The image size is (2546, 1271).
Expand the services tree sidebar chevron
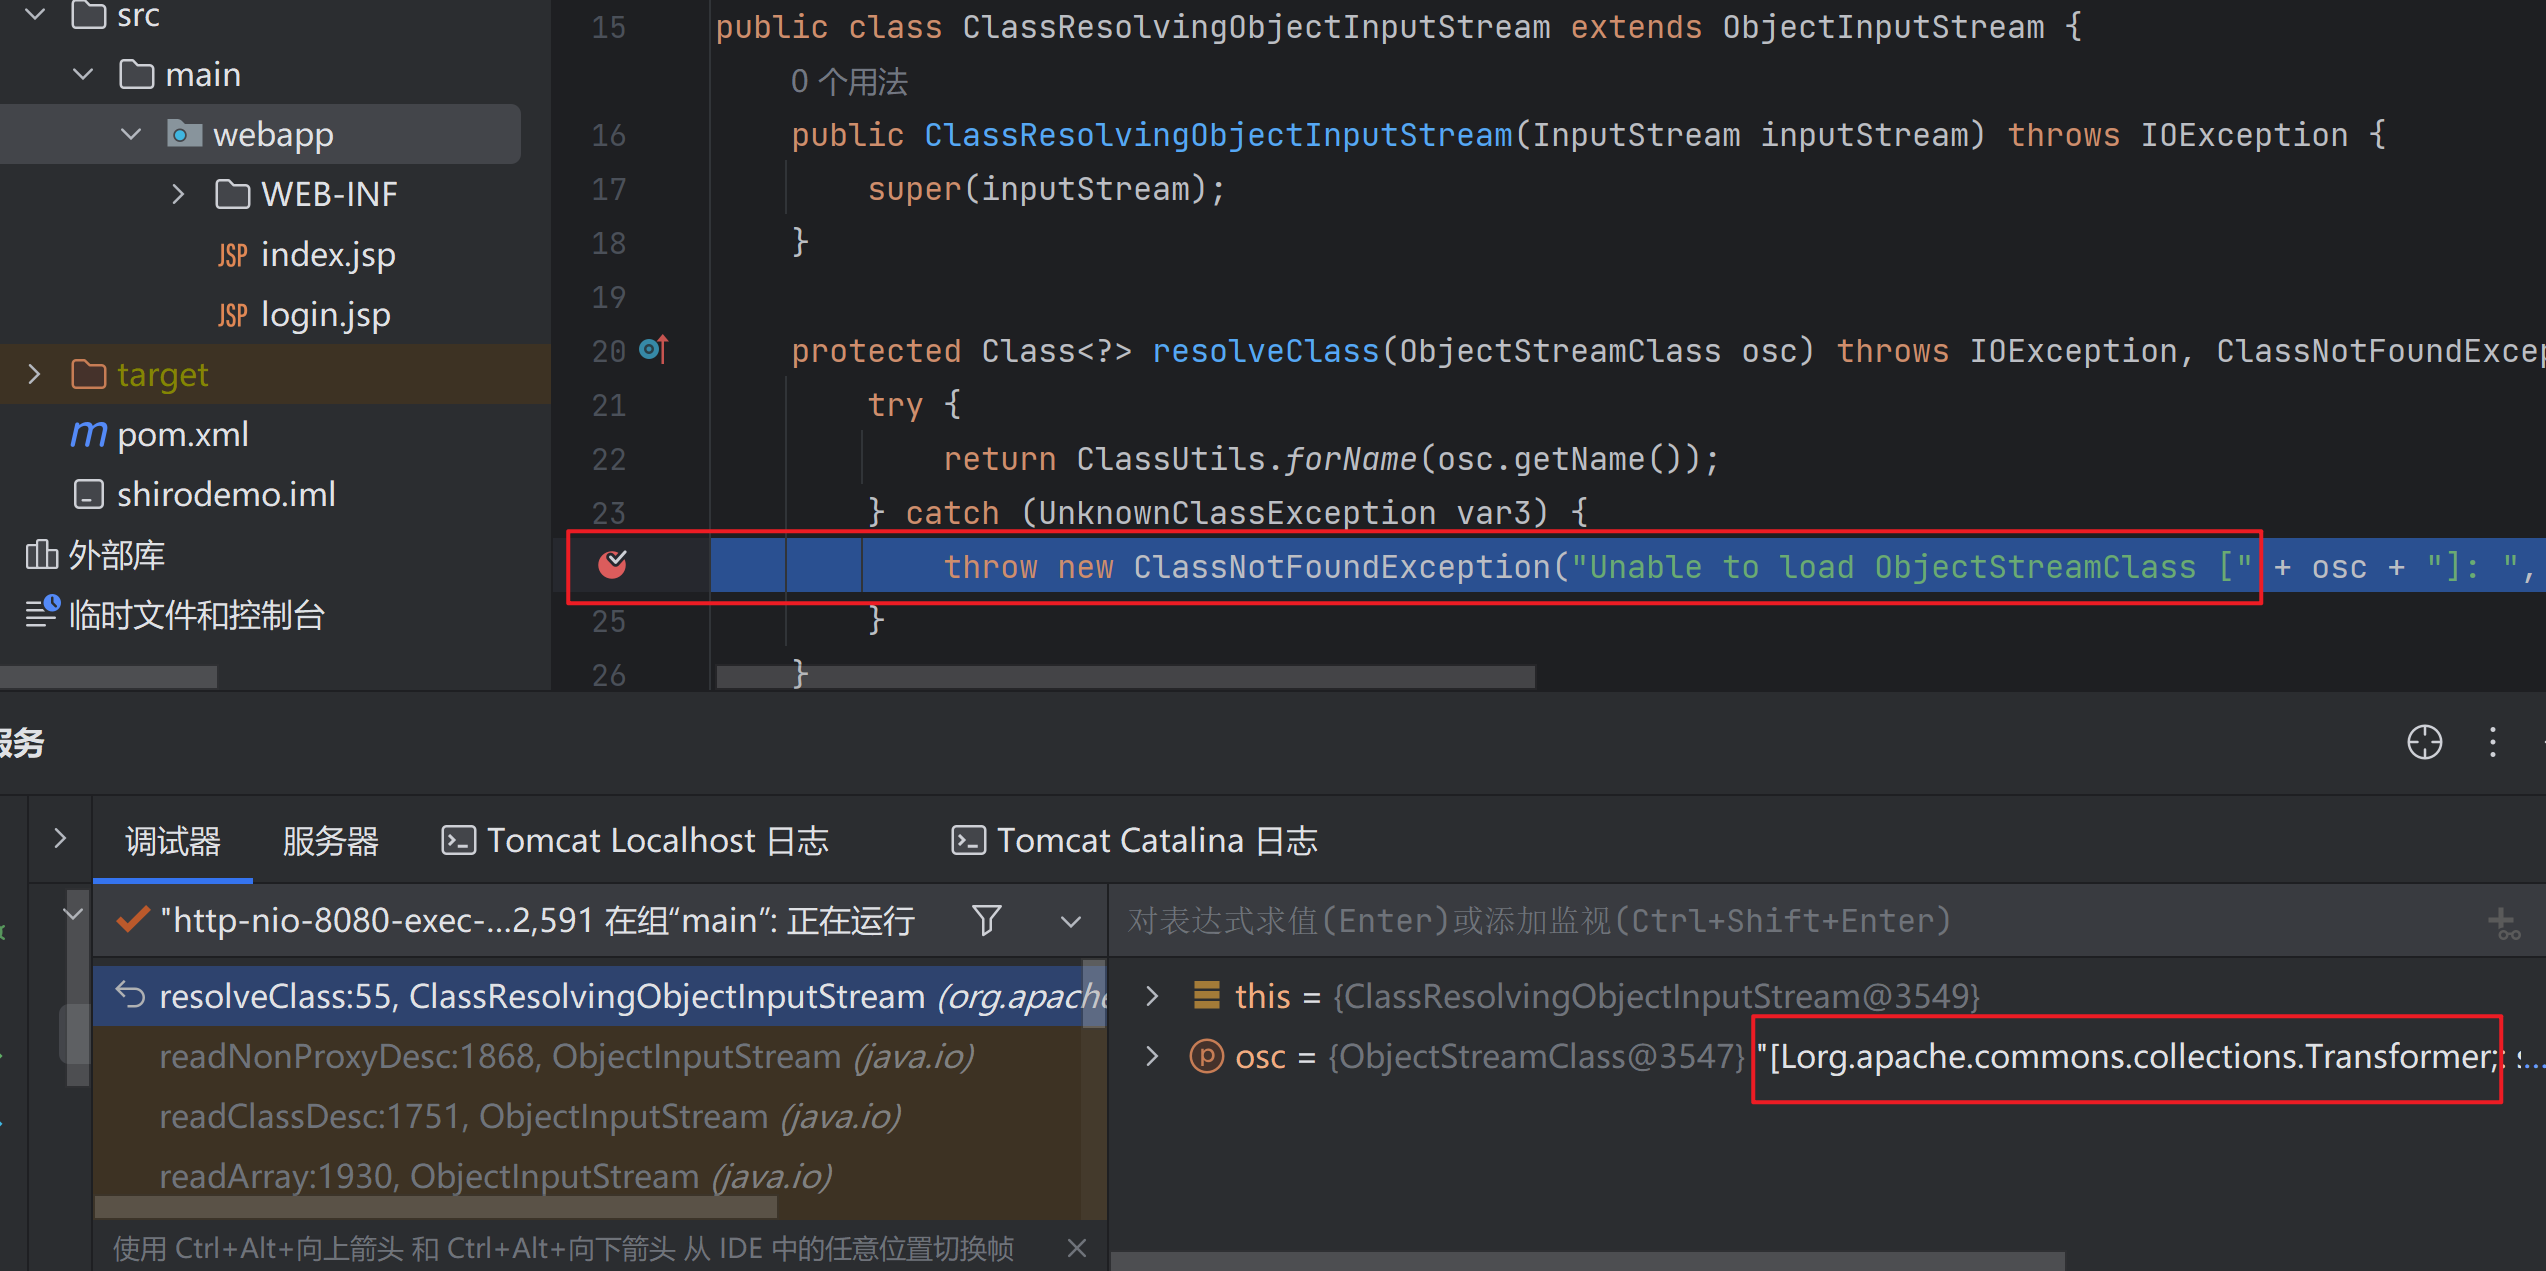[60, 838]
